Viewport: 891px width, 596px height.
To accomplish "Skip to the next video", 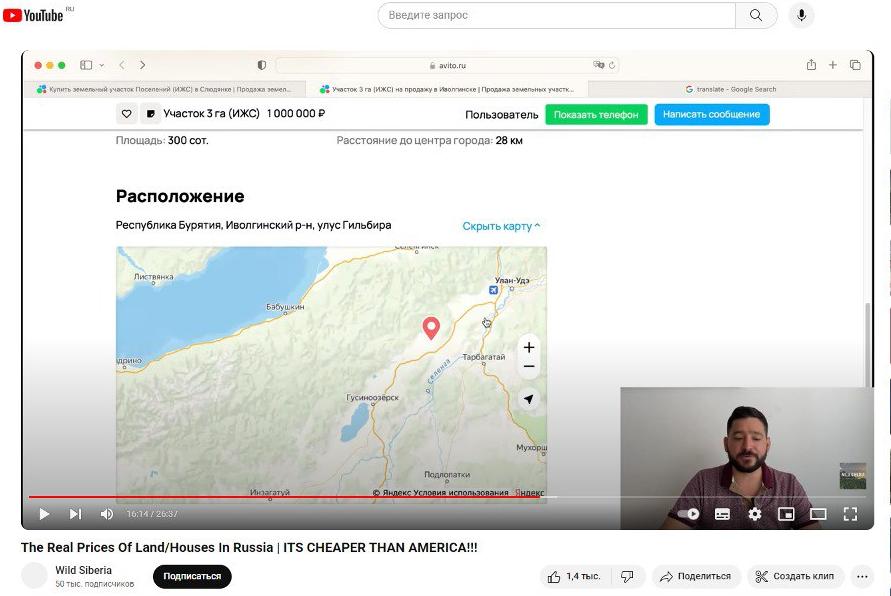I will [x=75, y=514].
